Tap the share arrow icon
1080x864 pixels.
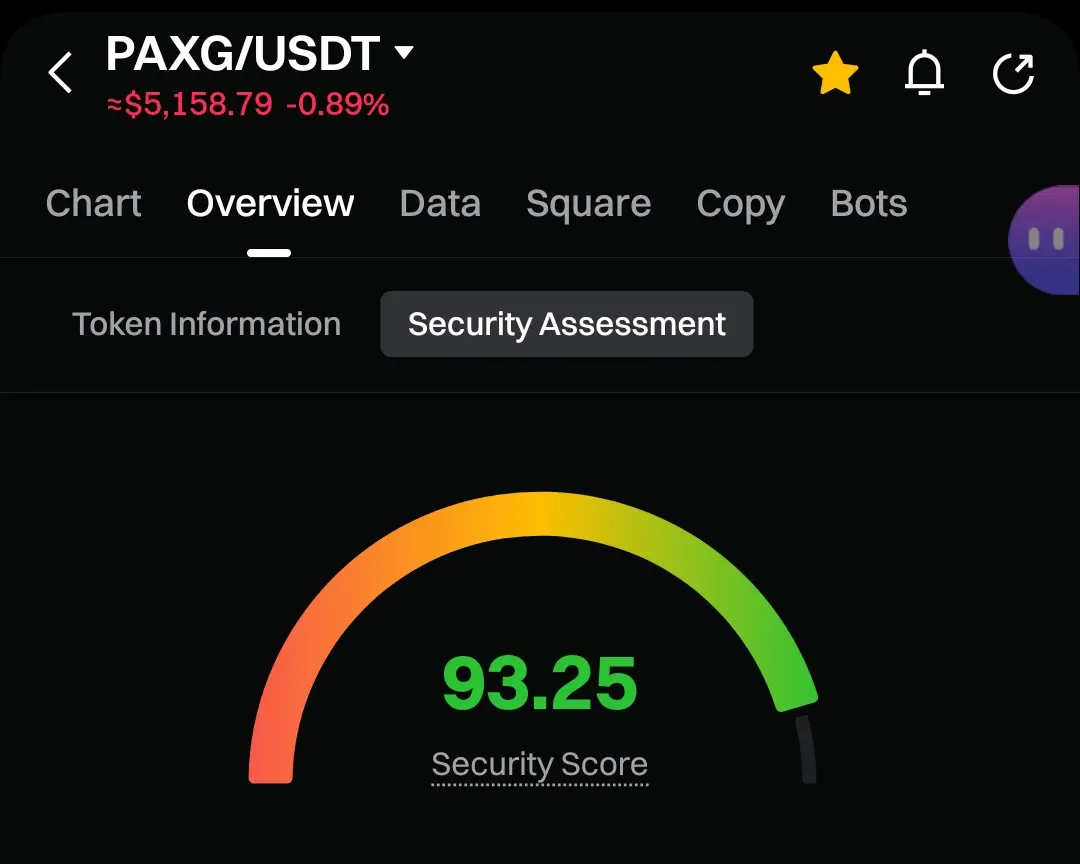(1013, 73)
